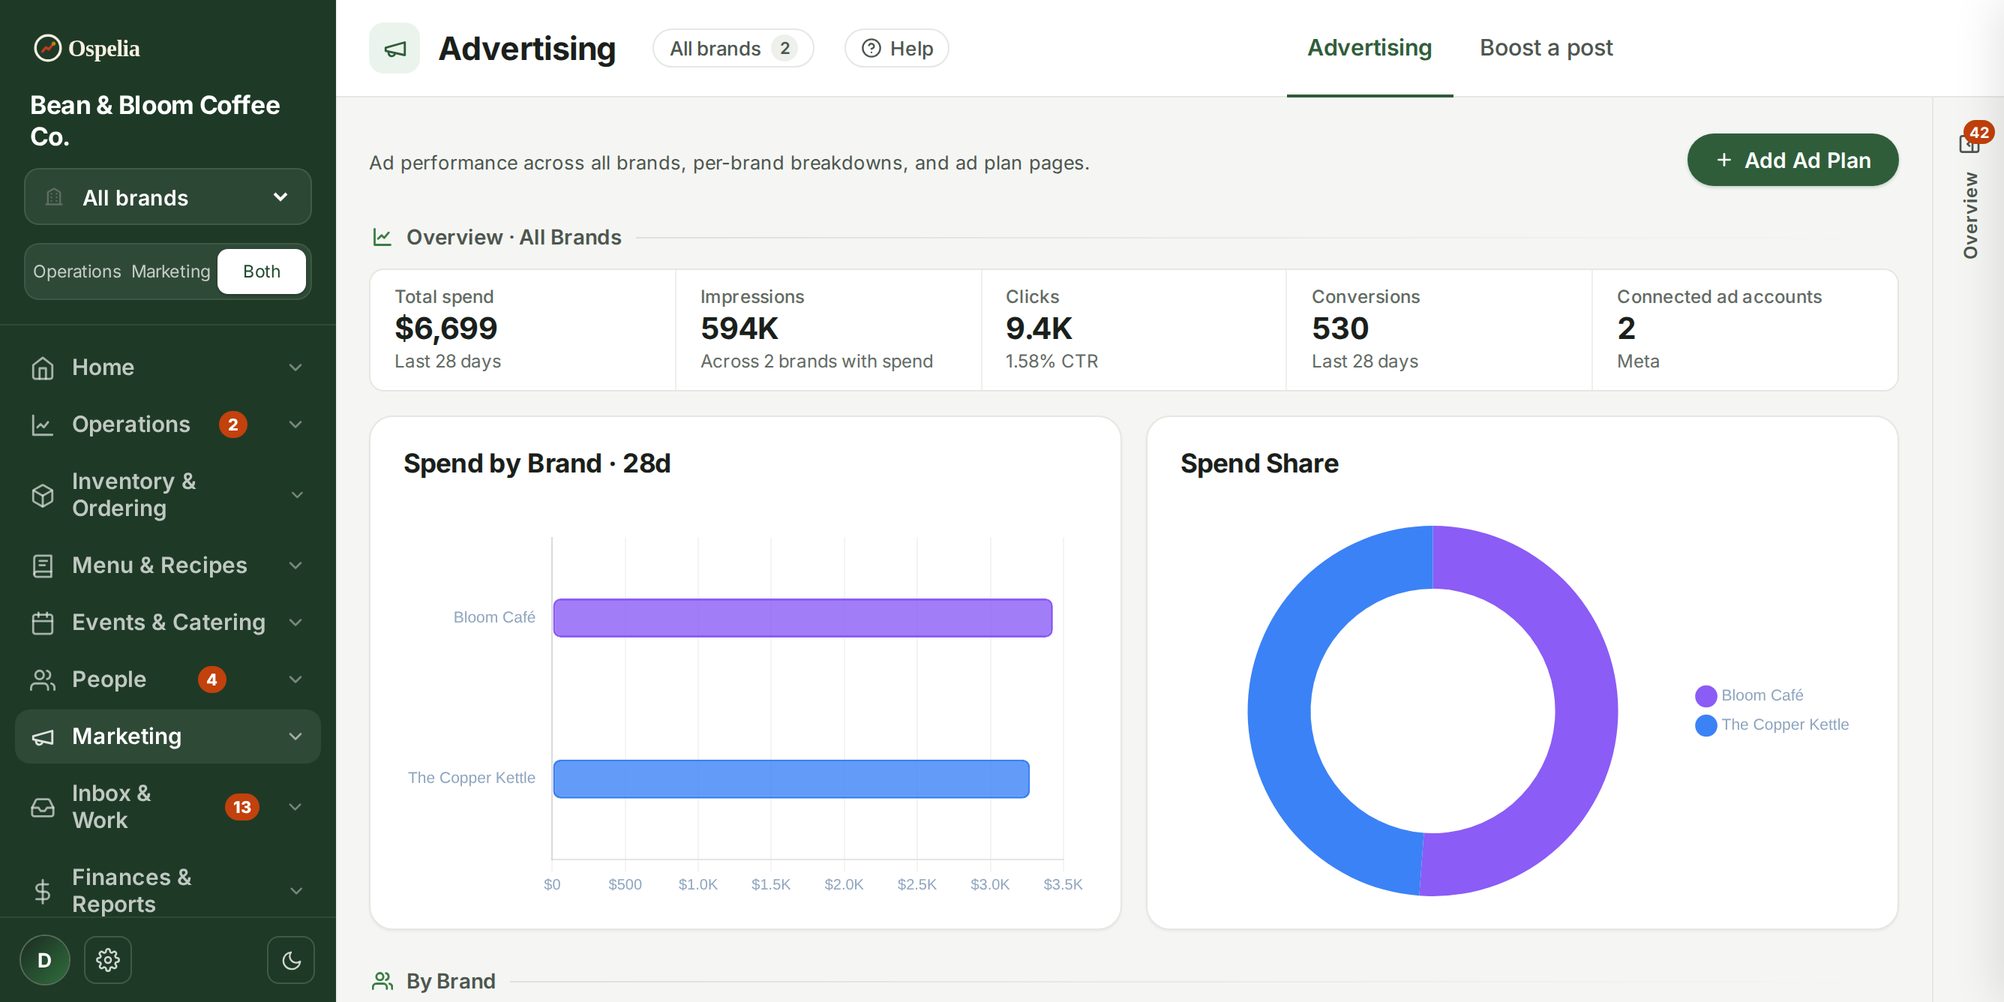Click the Marketing megaphone icon in sidebar

42,737
